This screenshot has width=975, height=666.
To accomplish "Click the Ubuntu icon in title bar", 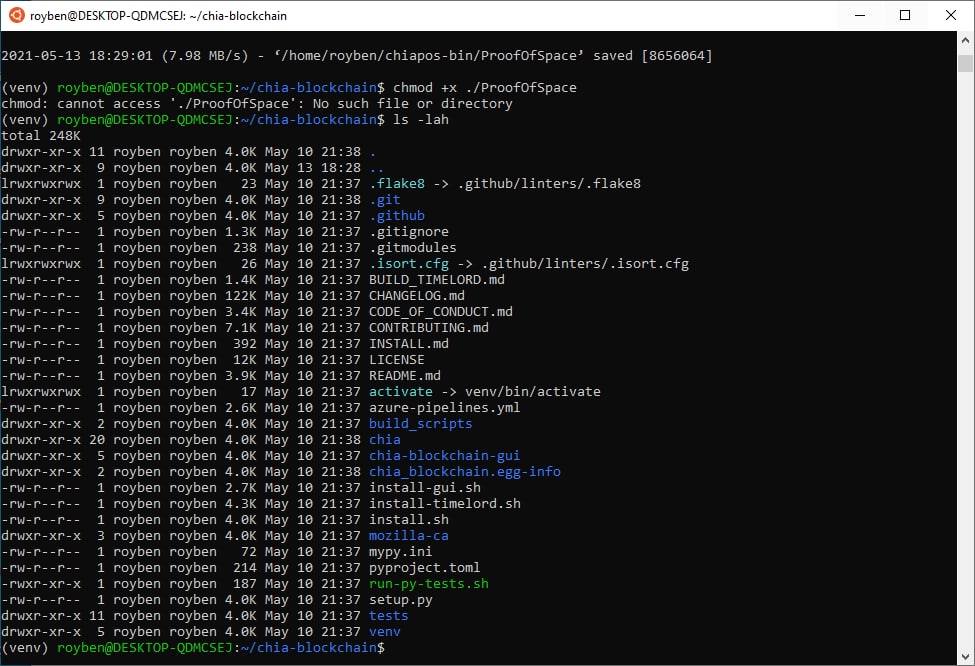I will [17, 16].
